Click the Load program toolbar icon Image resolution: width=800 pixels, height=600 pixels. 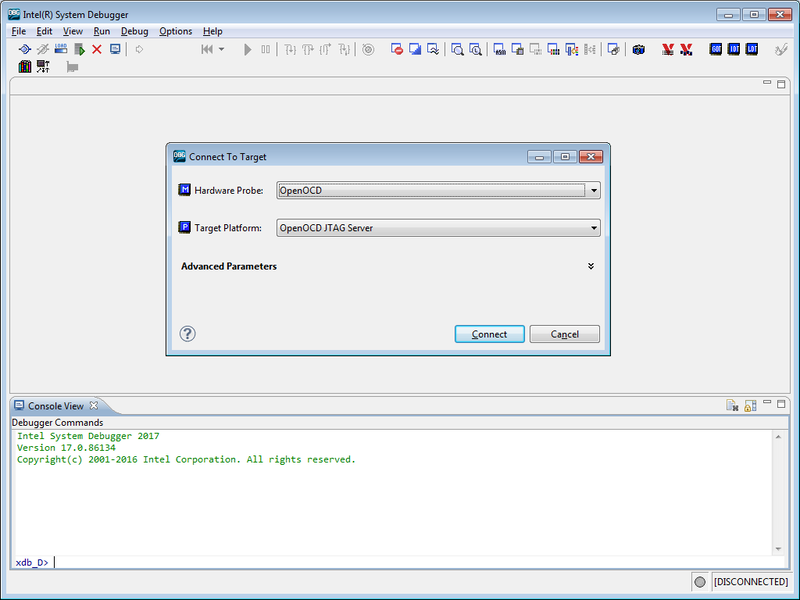pos(61,49)
